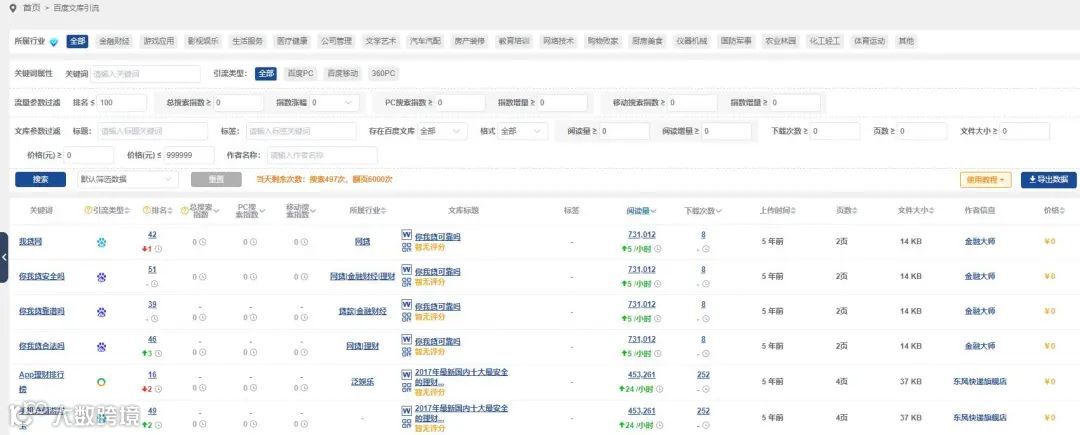Screen dimensions: 1080x435
Task: Sort by PC搜索指数 column header
Action: (x=248, y=211)
